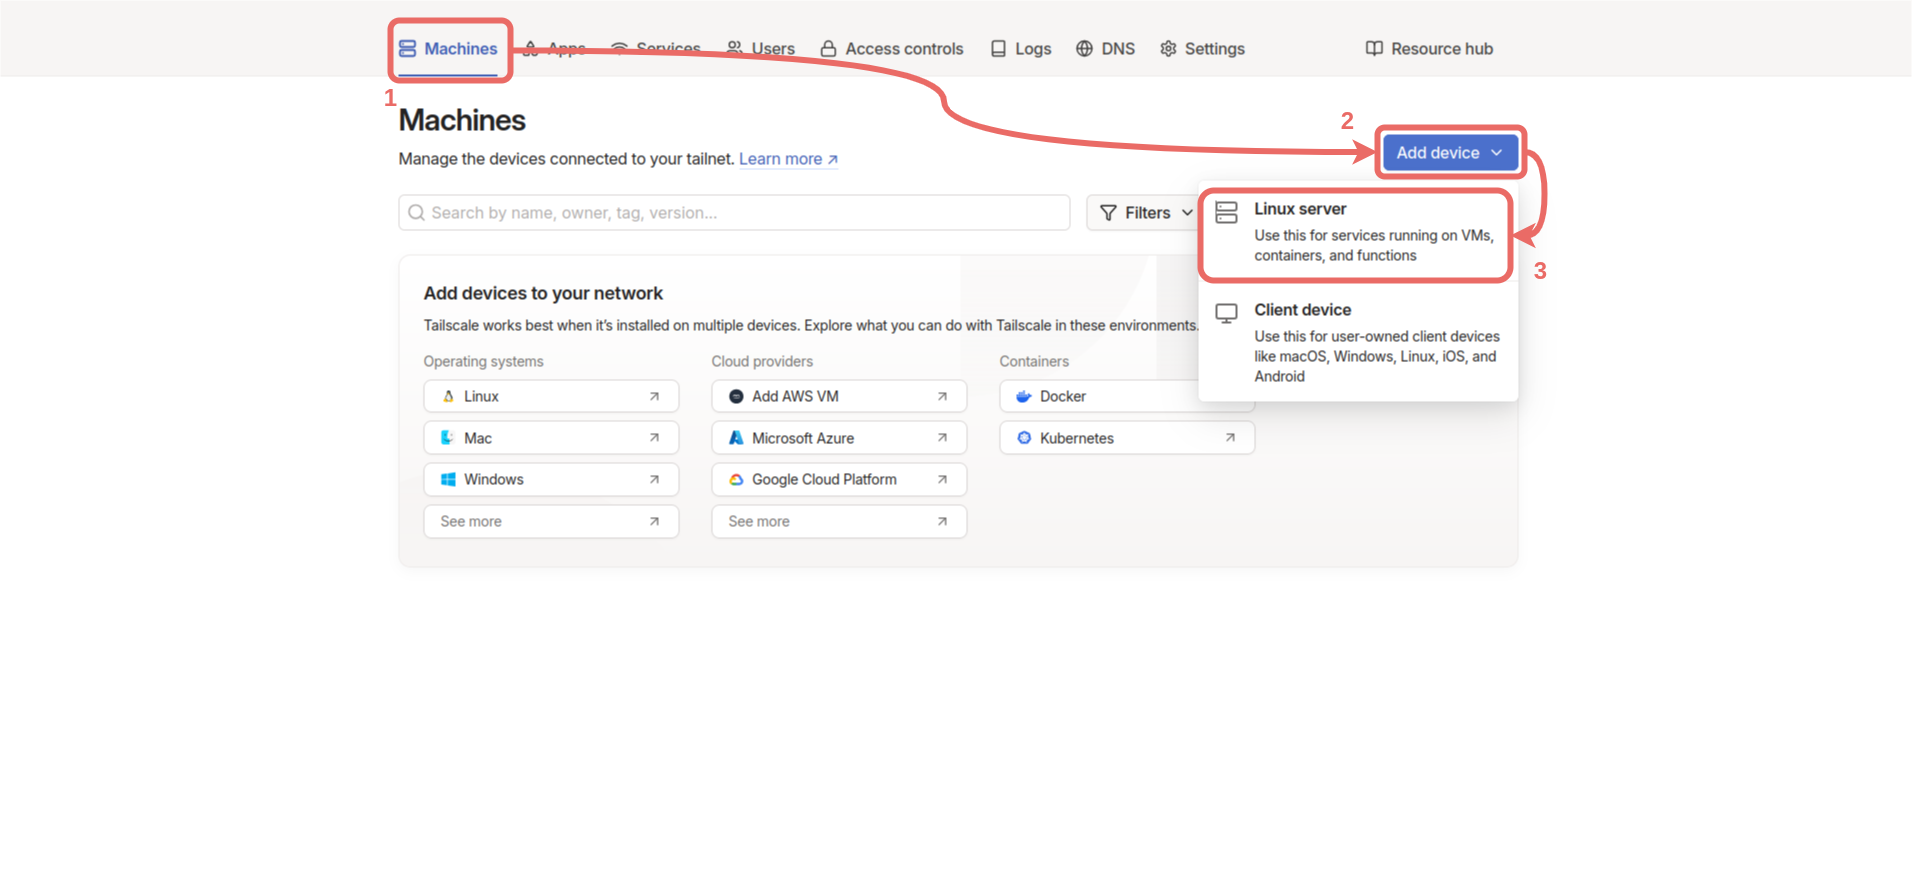Image resolution: width=1912 pixels, height=887 pixels.
Task: Open the Linux install guide
Action: coord(551,396)
